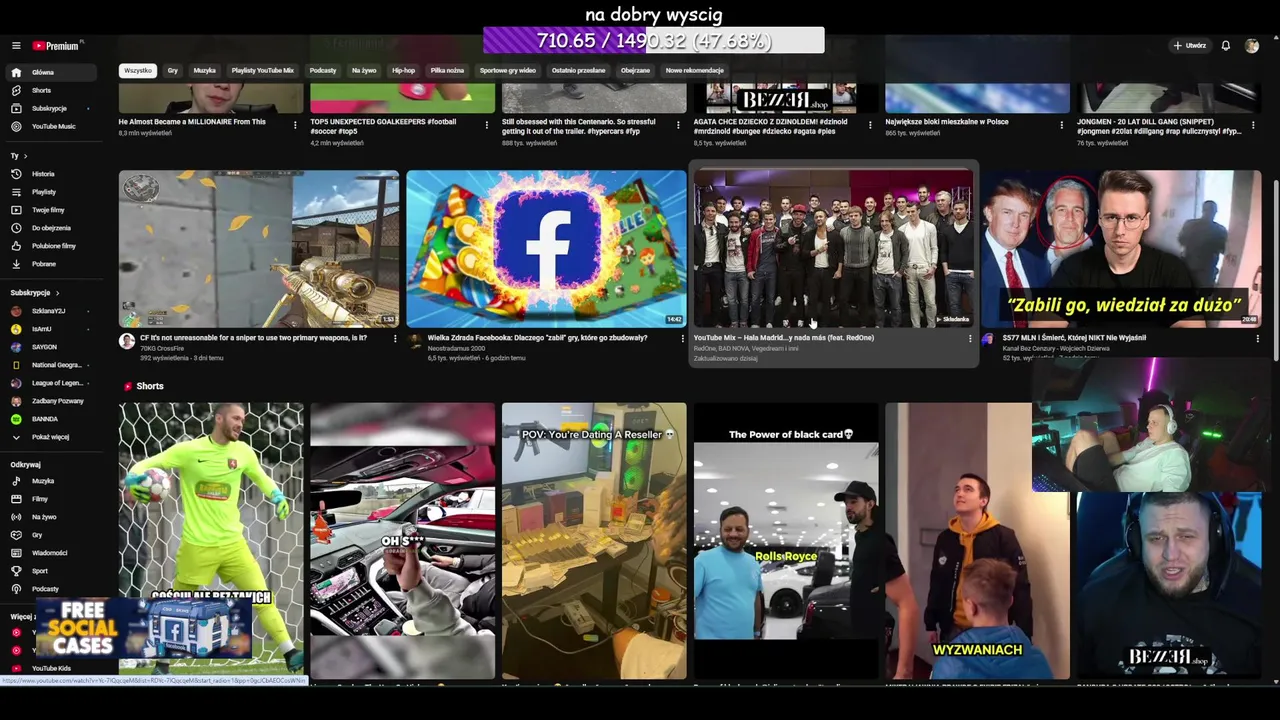1280x720 pixels.
Task: Select Ostatnio przesłane filter chip
Action: pos(578,71)
